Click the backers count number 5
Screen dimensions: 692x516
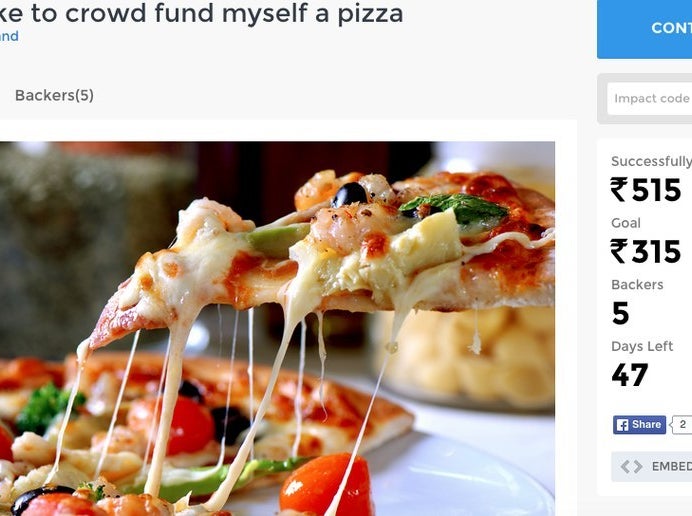click(621, 313)
